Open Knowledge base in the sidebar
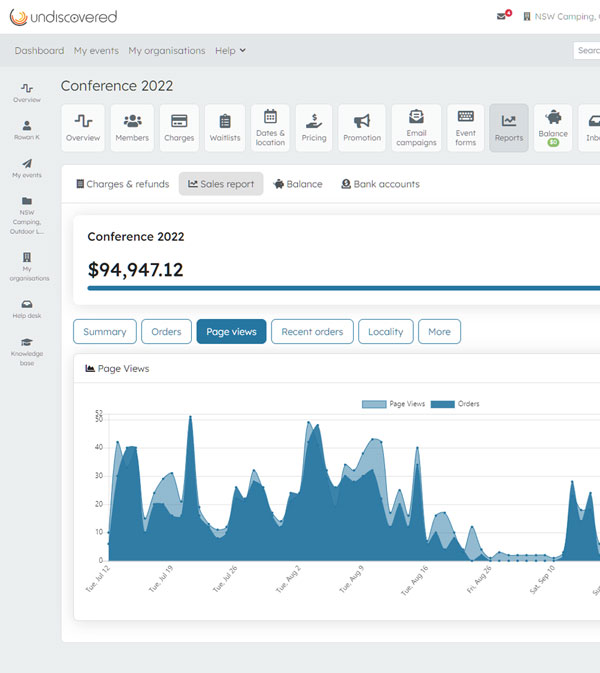This screenshot has height=673, width=600. pyautogui.click(x=27, y=352)
